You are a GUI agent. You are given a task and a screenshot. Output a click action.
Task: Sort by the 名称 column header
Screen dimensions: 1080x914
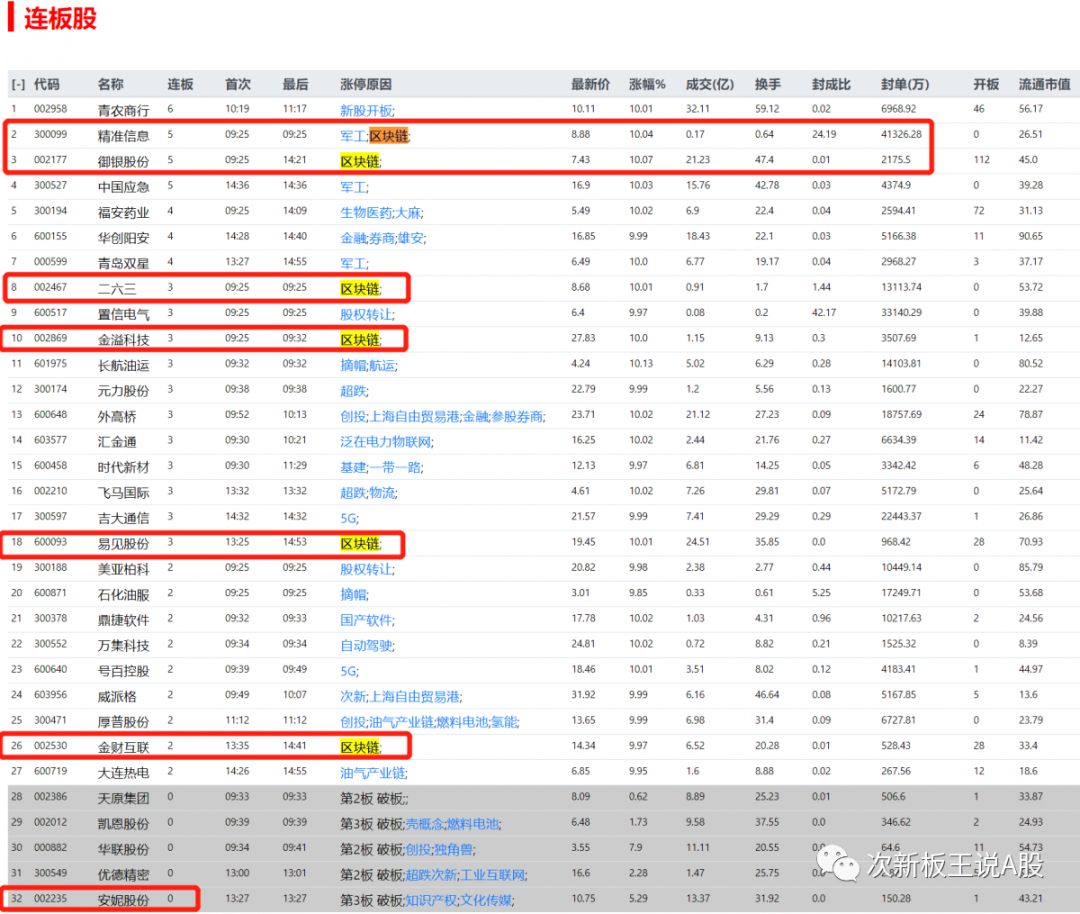click(x=110, y=85)
